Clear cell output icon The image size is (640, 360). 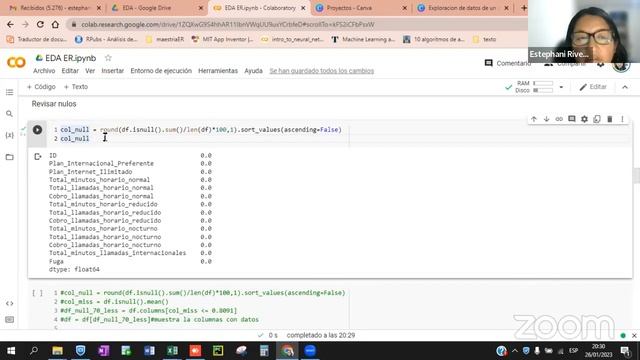point(38,156)
